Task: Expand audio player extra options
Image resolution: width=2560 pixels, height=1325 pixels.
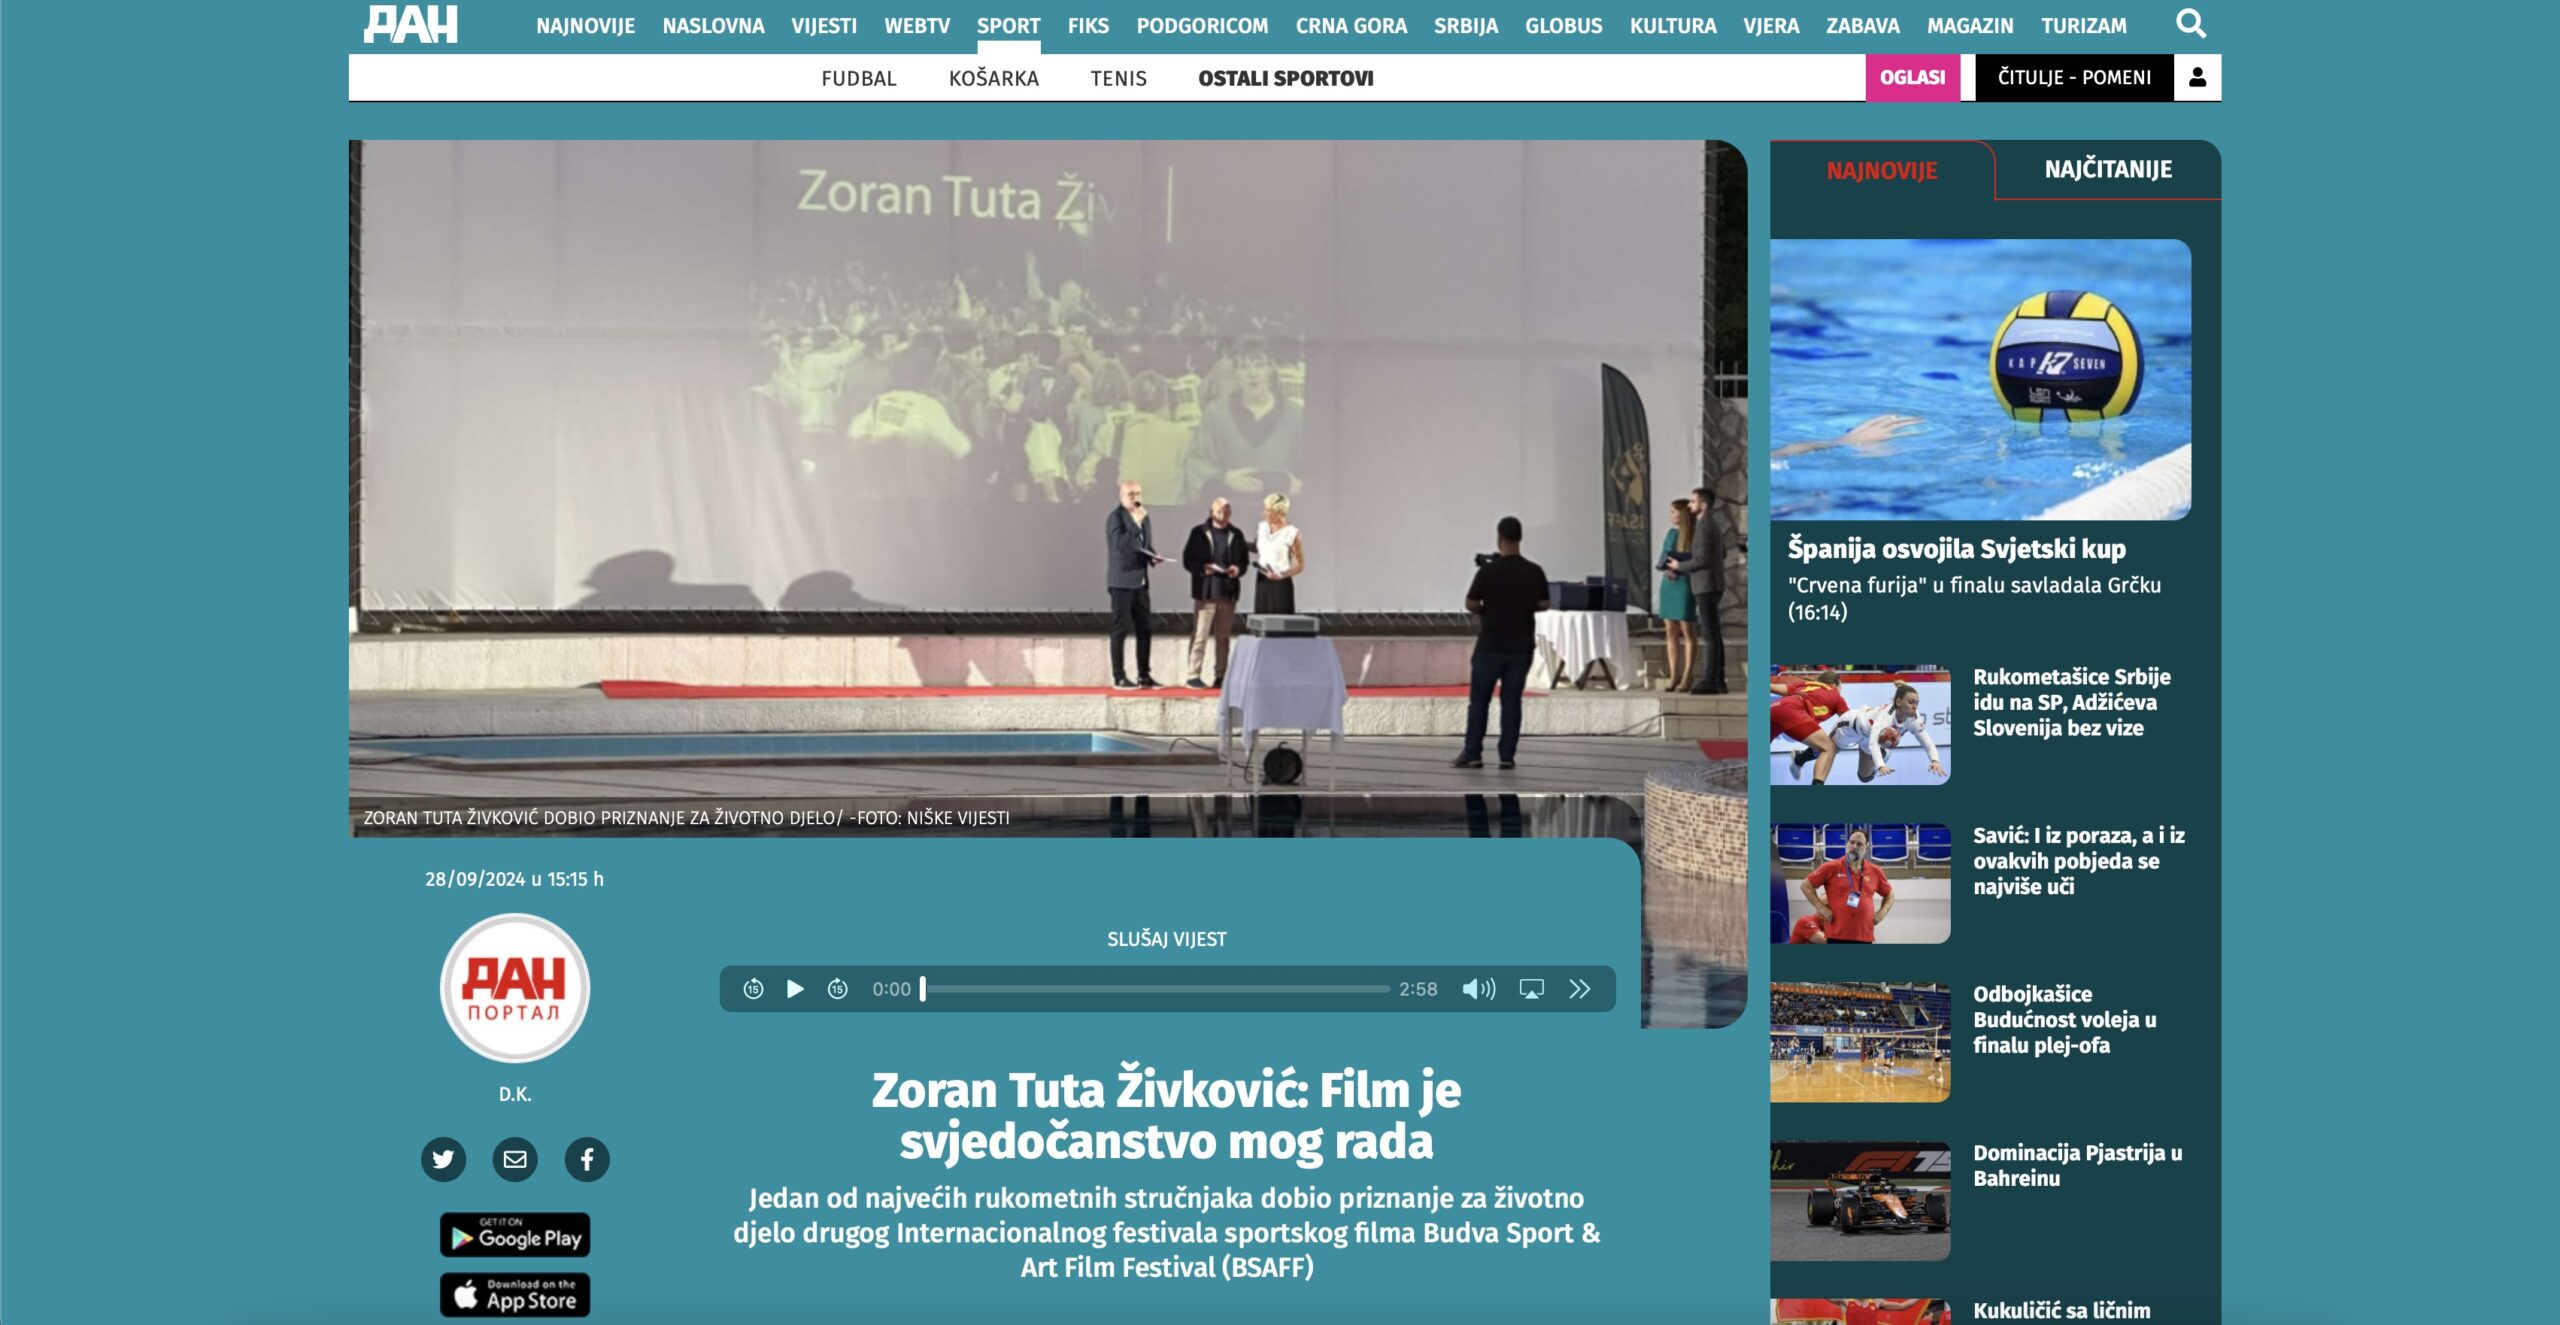Action: (1579, 989)
